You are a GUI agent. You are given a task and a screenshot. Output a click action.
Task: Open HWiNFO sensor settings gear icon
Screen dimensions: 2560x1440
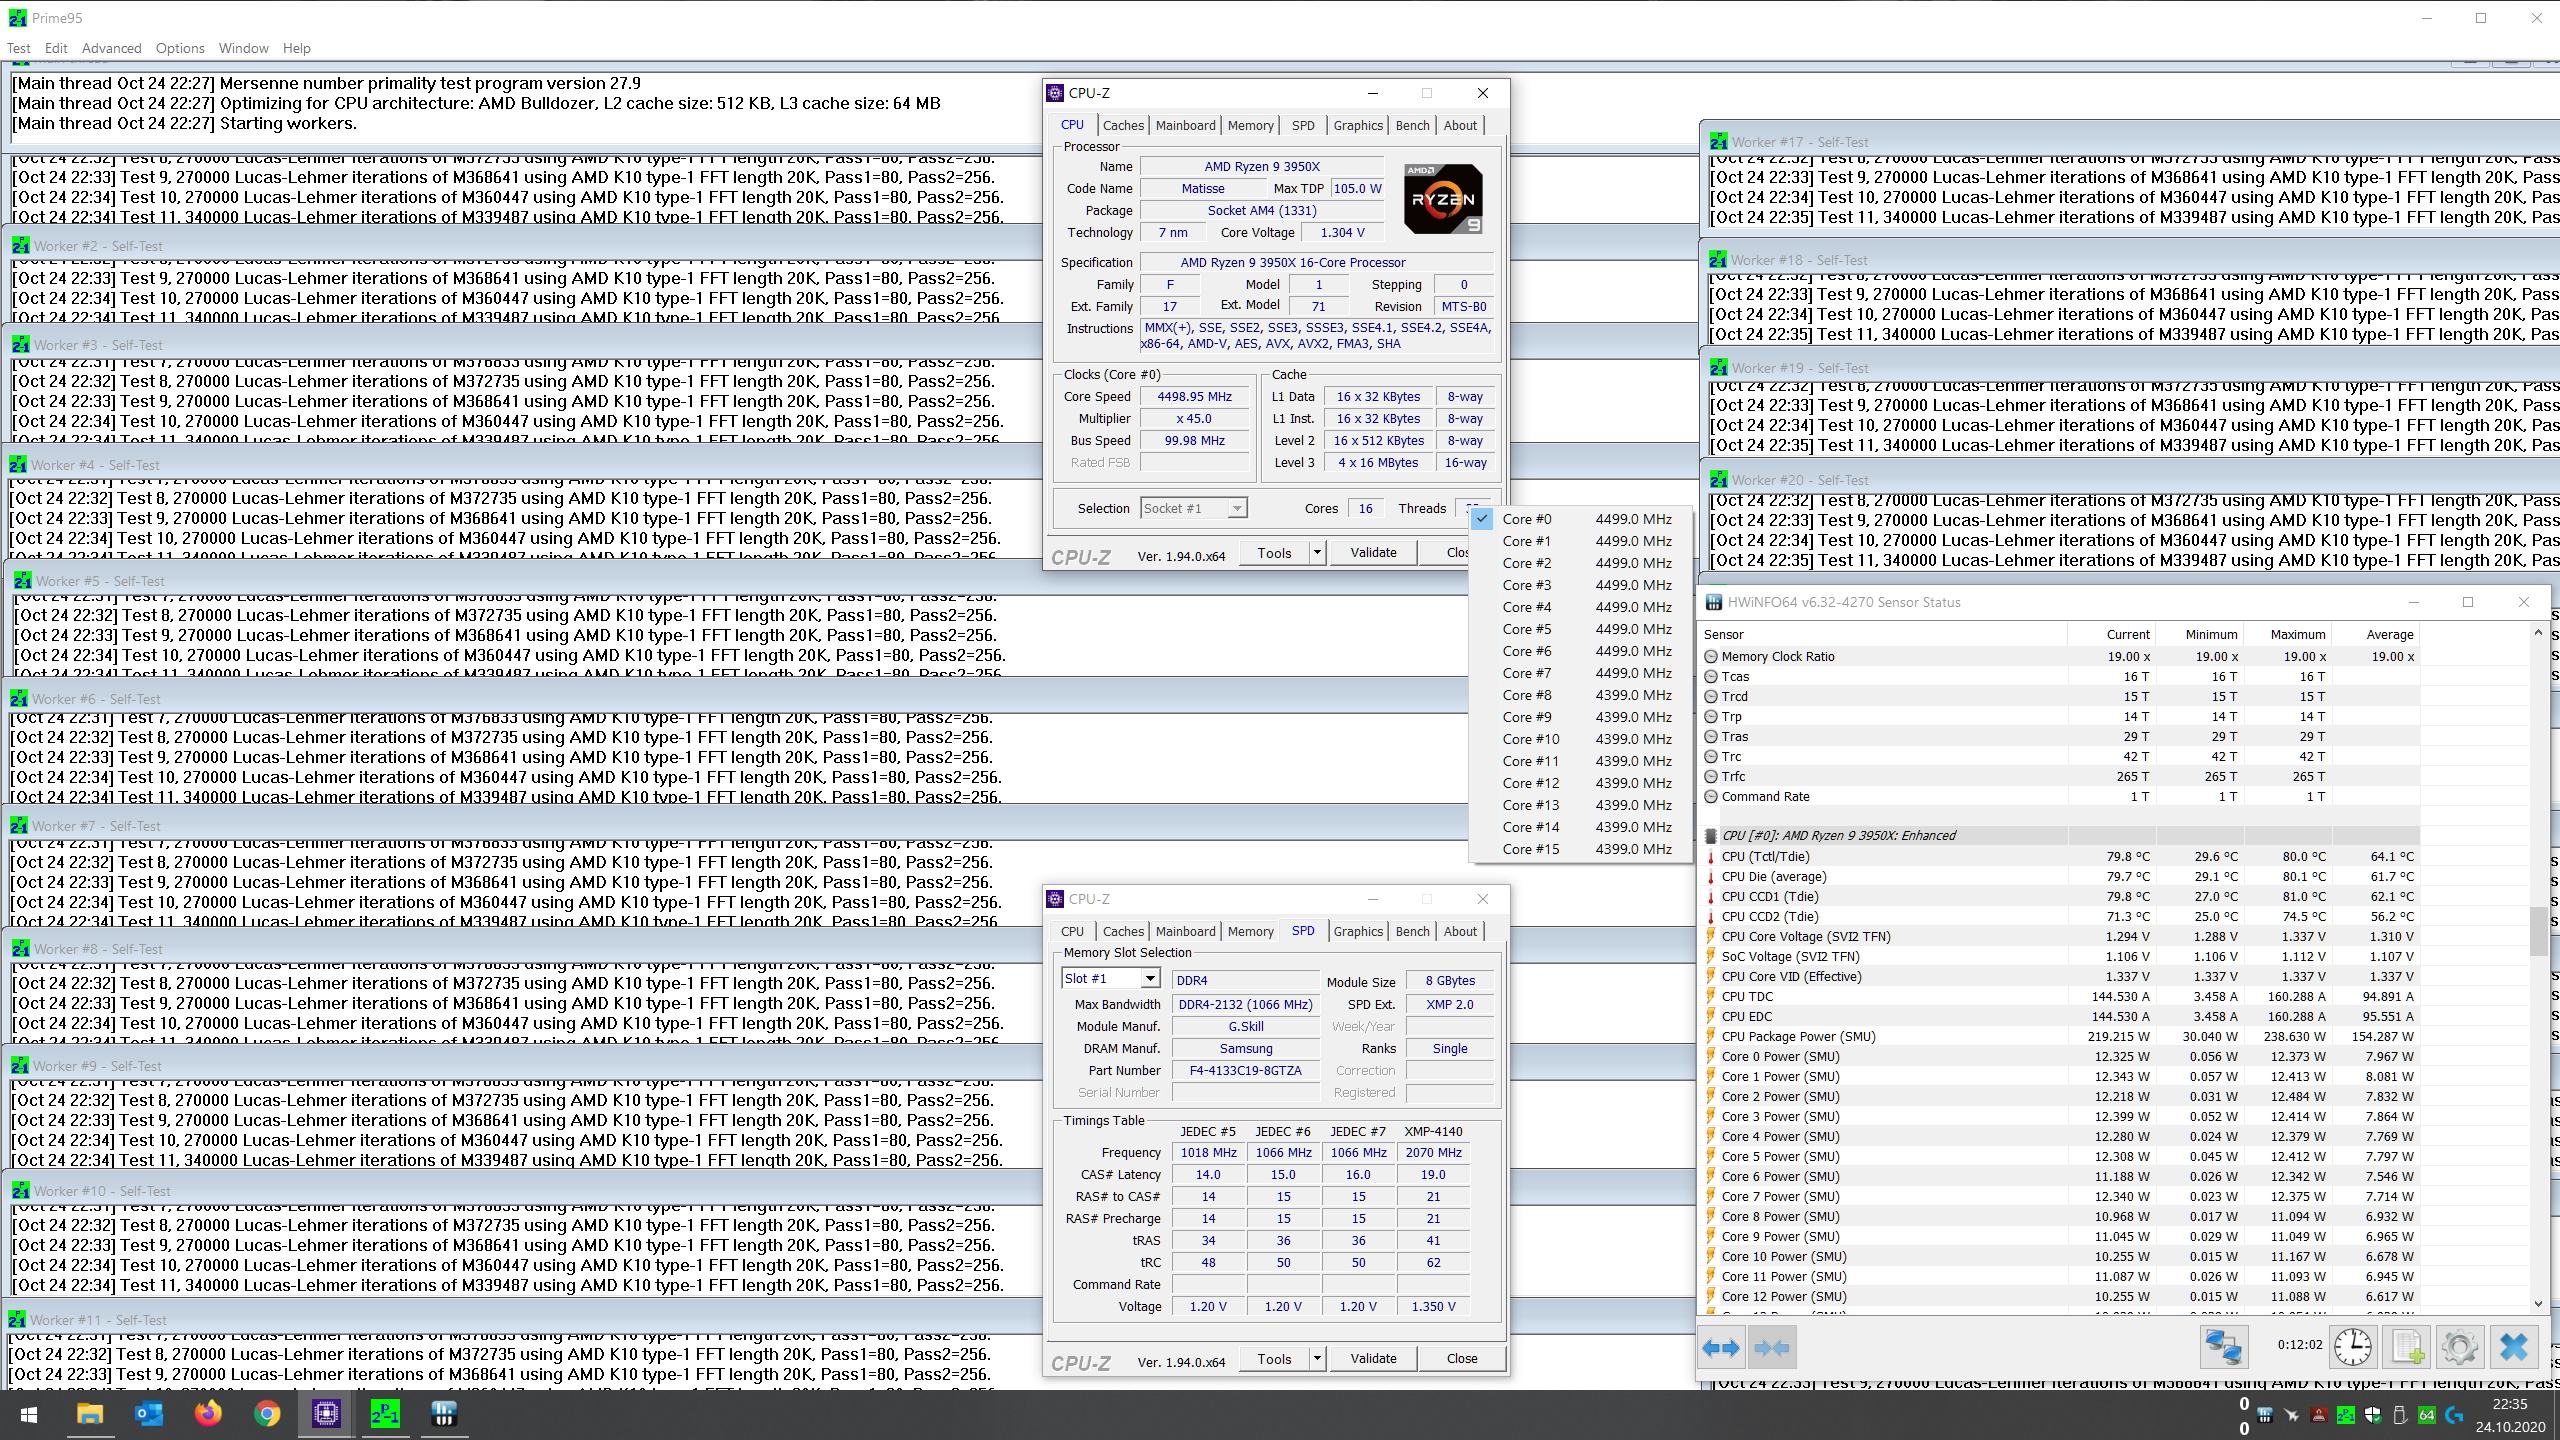2459,1347
